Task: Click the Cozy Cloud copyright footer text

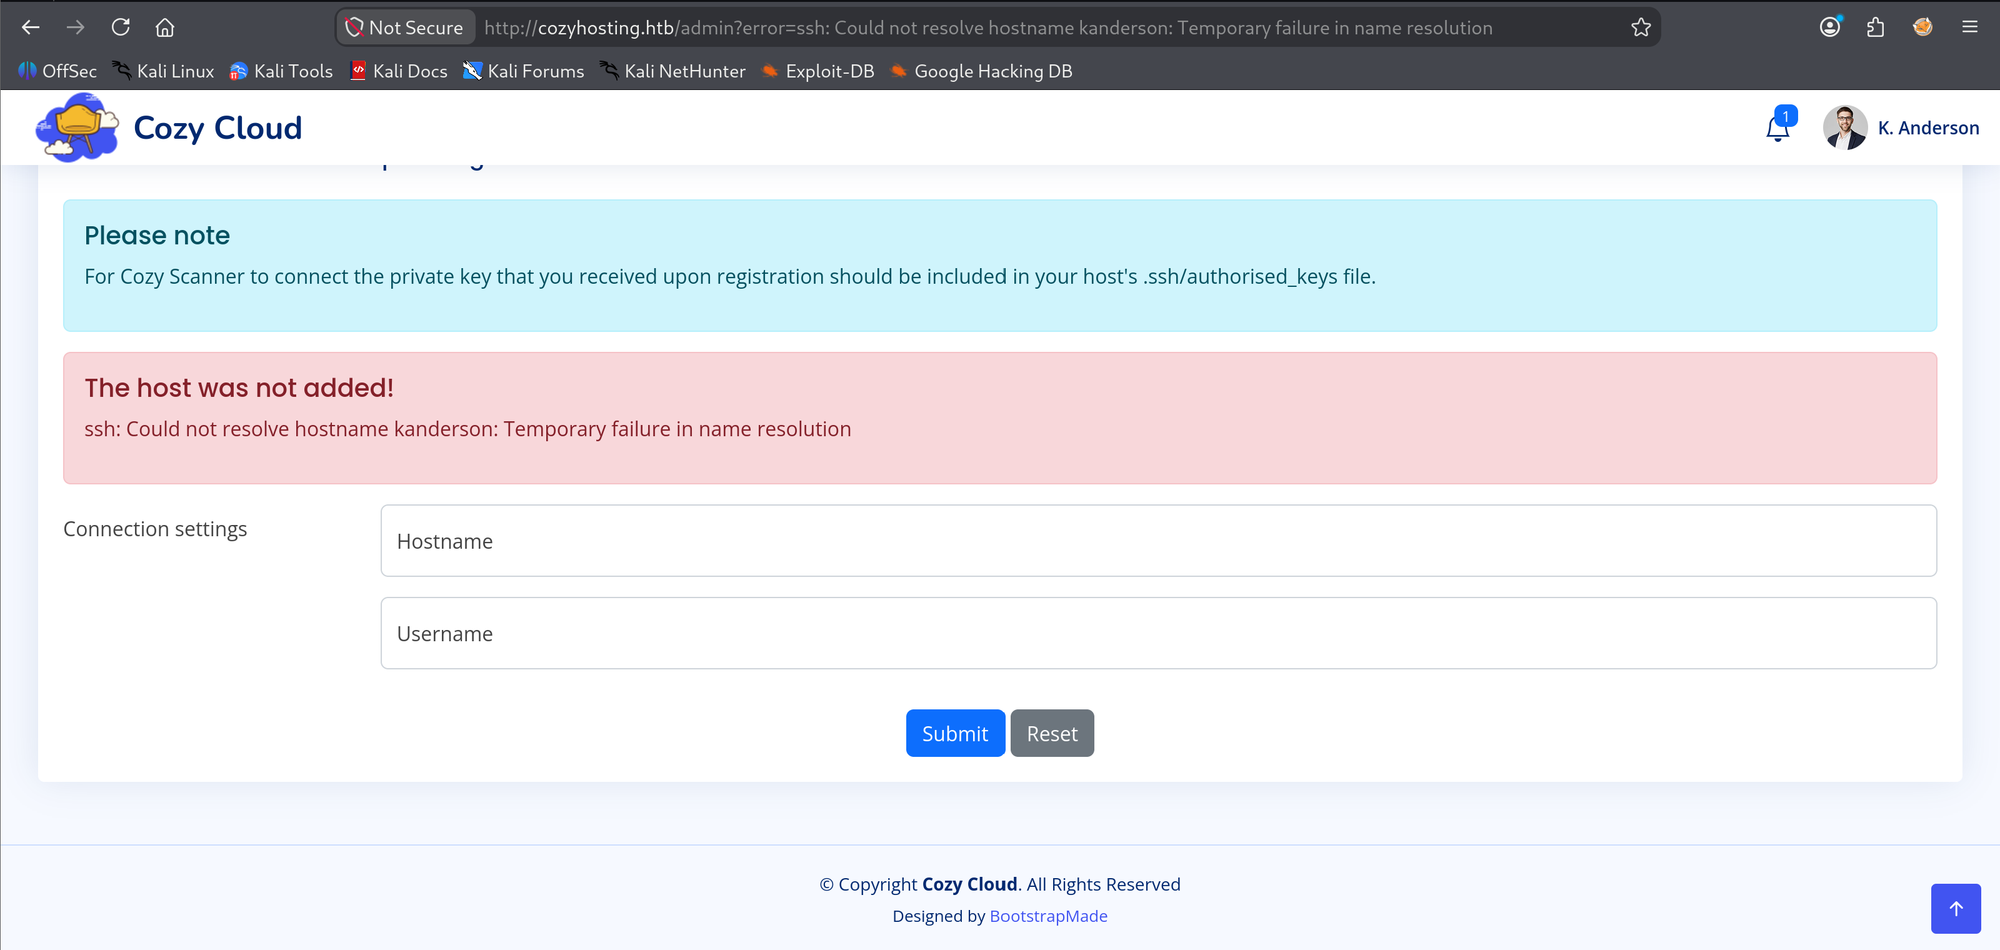Action: click(x=1000, y=884)
